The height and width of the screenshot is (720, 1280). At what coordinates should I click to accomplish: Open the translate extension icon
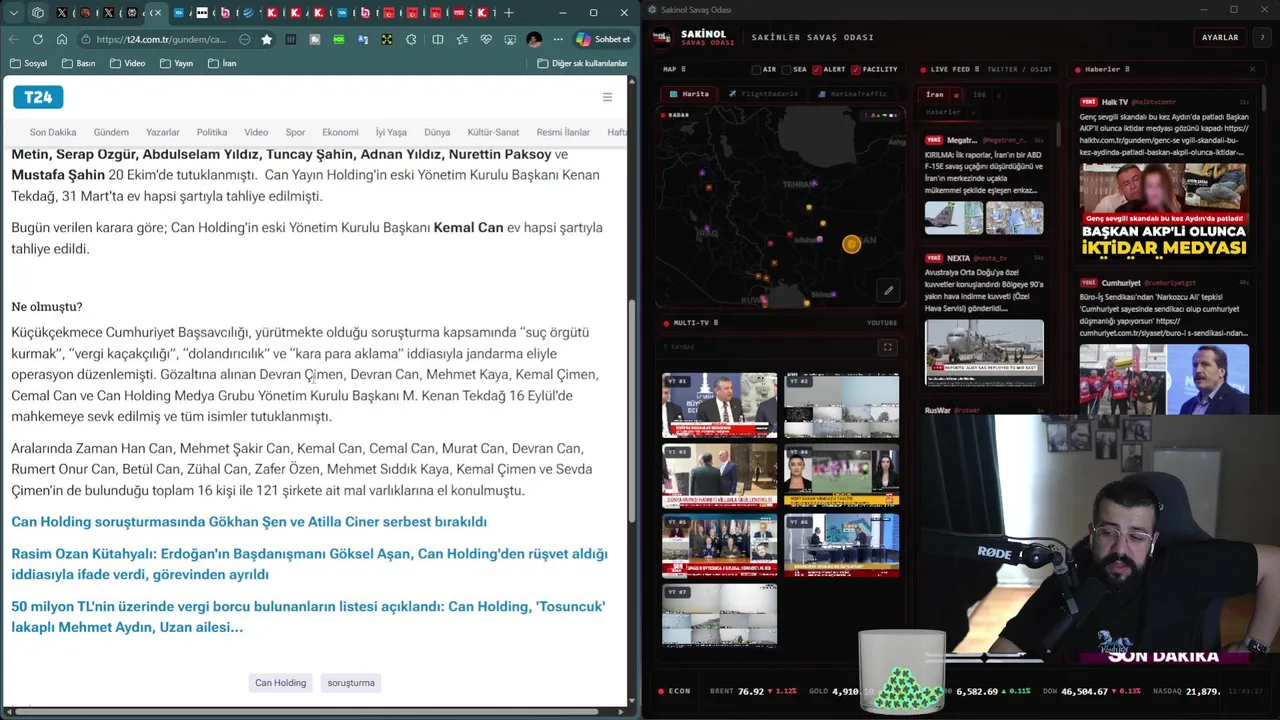click(x=363, y=39)
